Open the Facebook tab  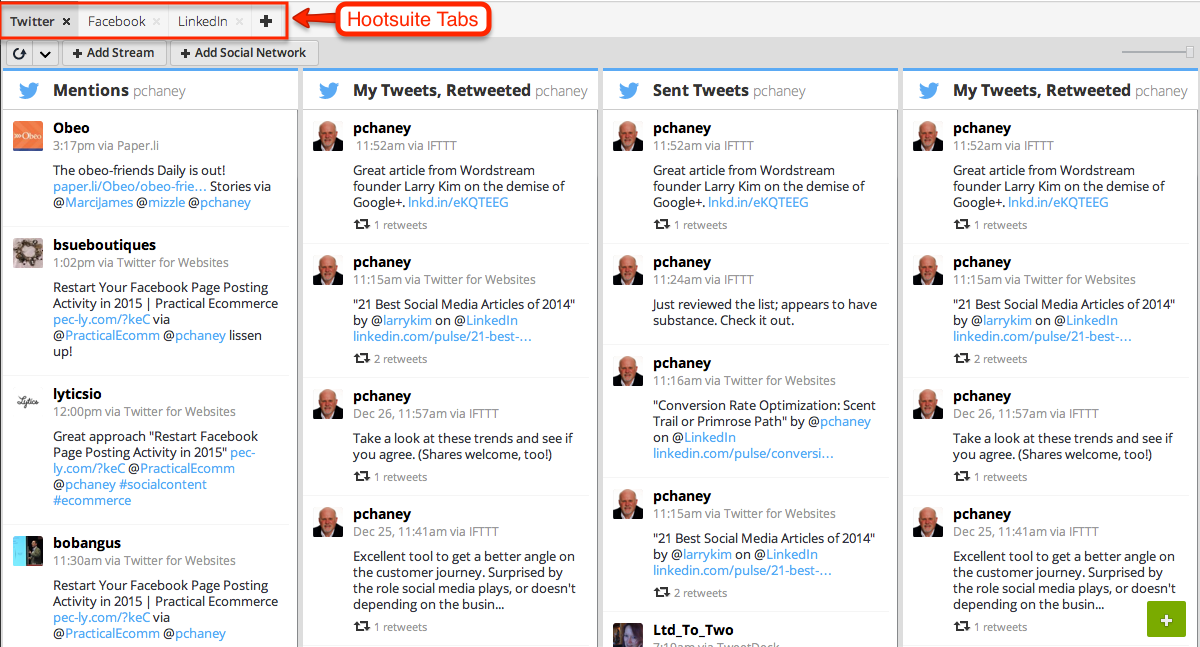tap(117, 21)
